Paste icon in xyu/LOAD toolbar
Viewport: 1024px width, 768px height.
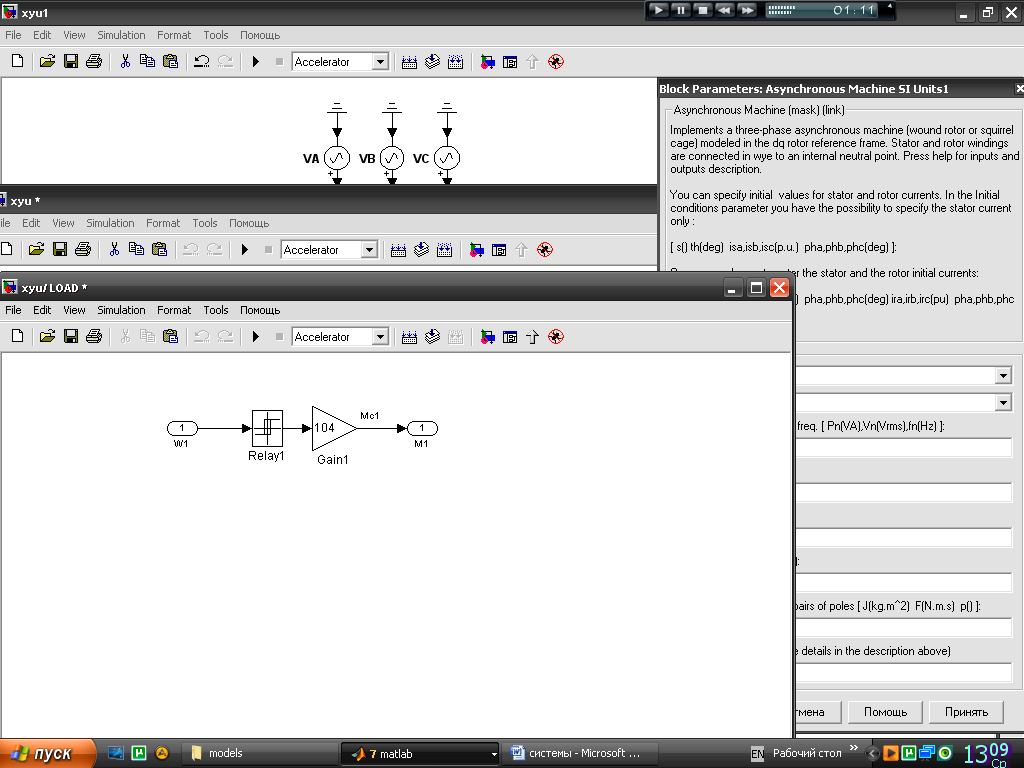[x=170, y=336]
